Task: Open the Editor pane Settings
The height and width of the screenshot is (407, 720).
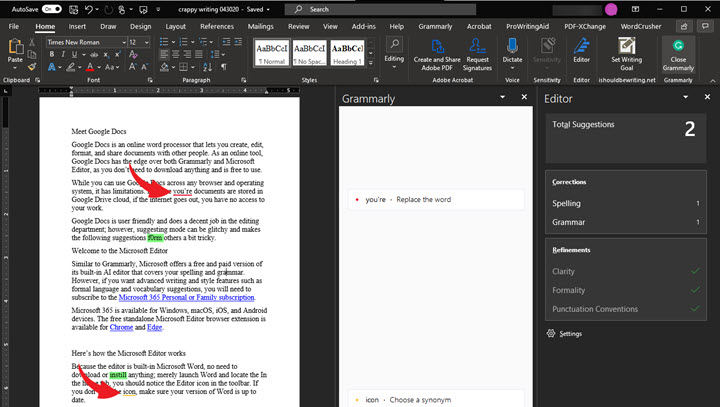Action: (x=564, y=334)
